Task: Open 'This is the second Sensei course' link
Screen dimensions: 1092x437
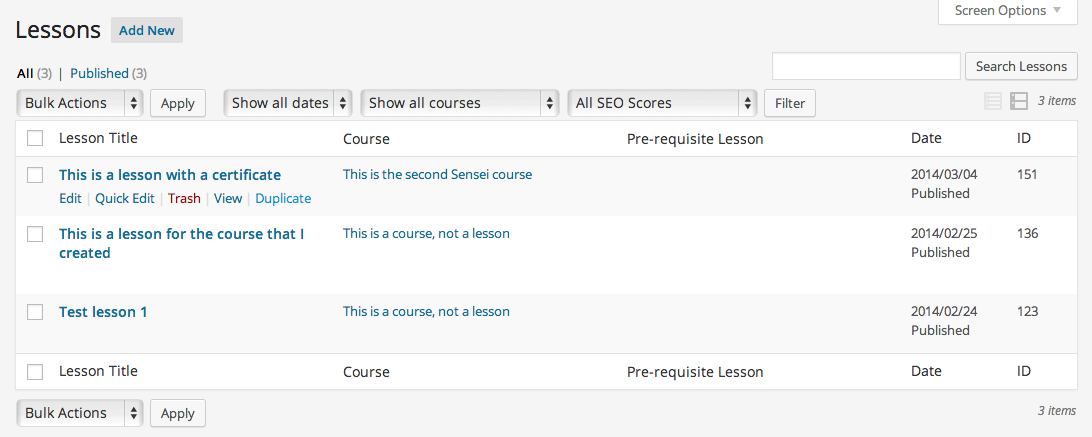Action: pos(437,174)
